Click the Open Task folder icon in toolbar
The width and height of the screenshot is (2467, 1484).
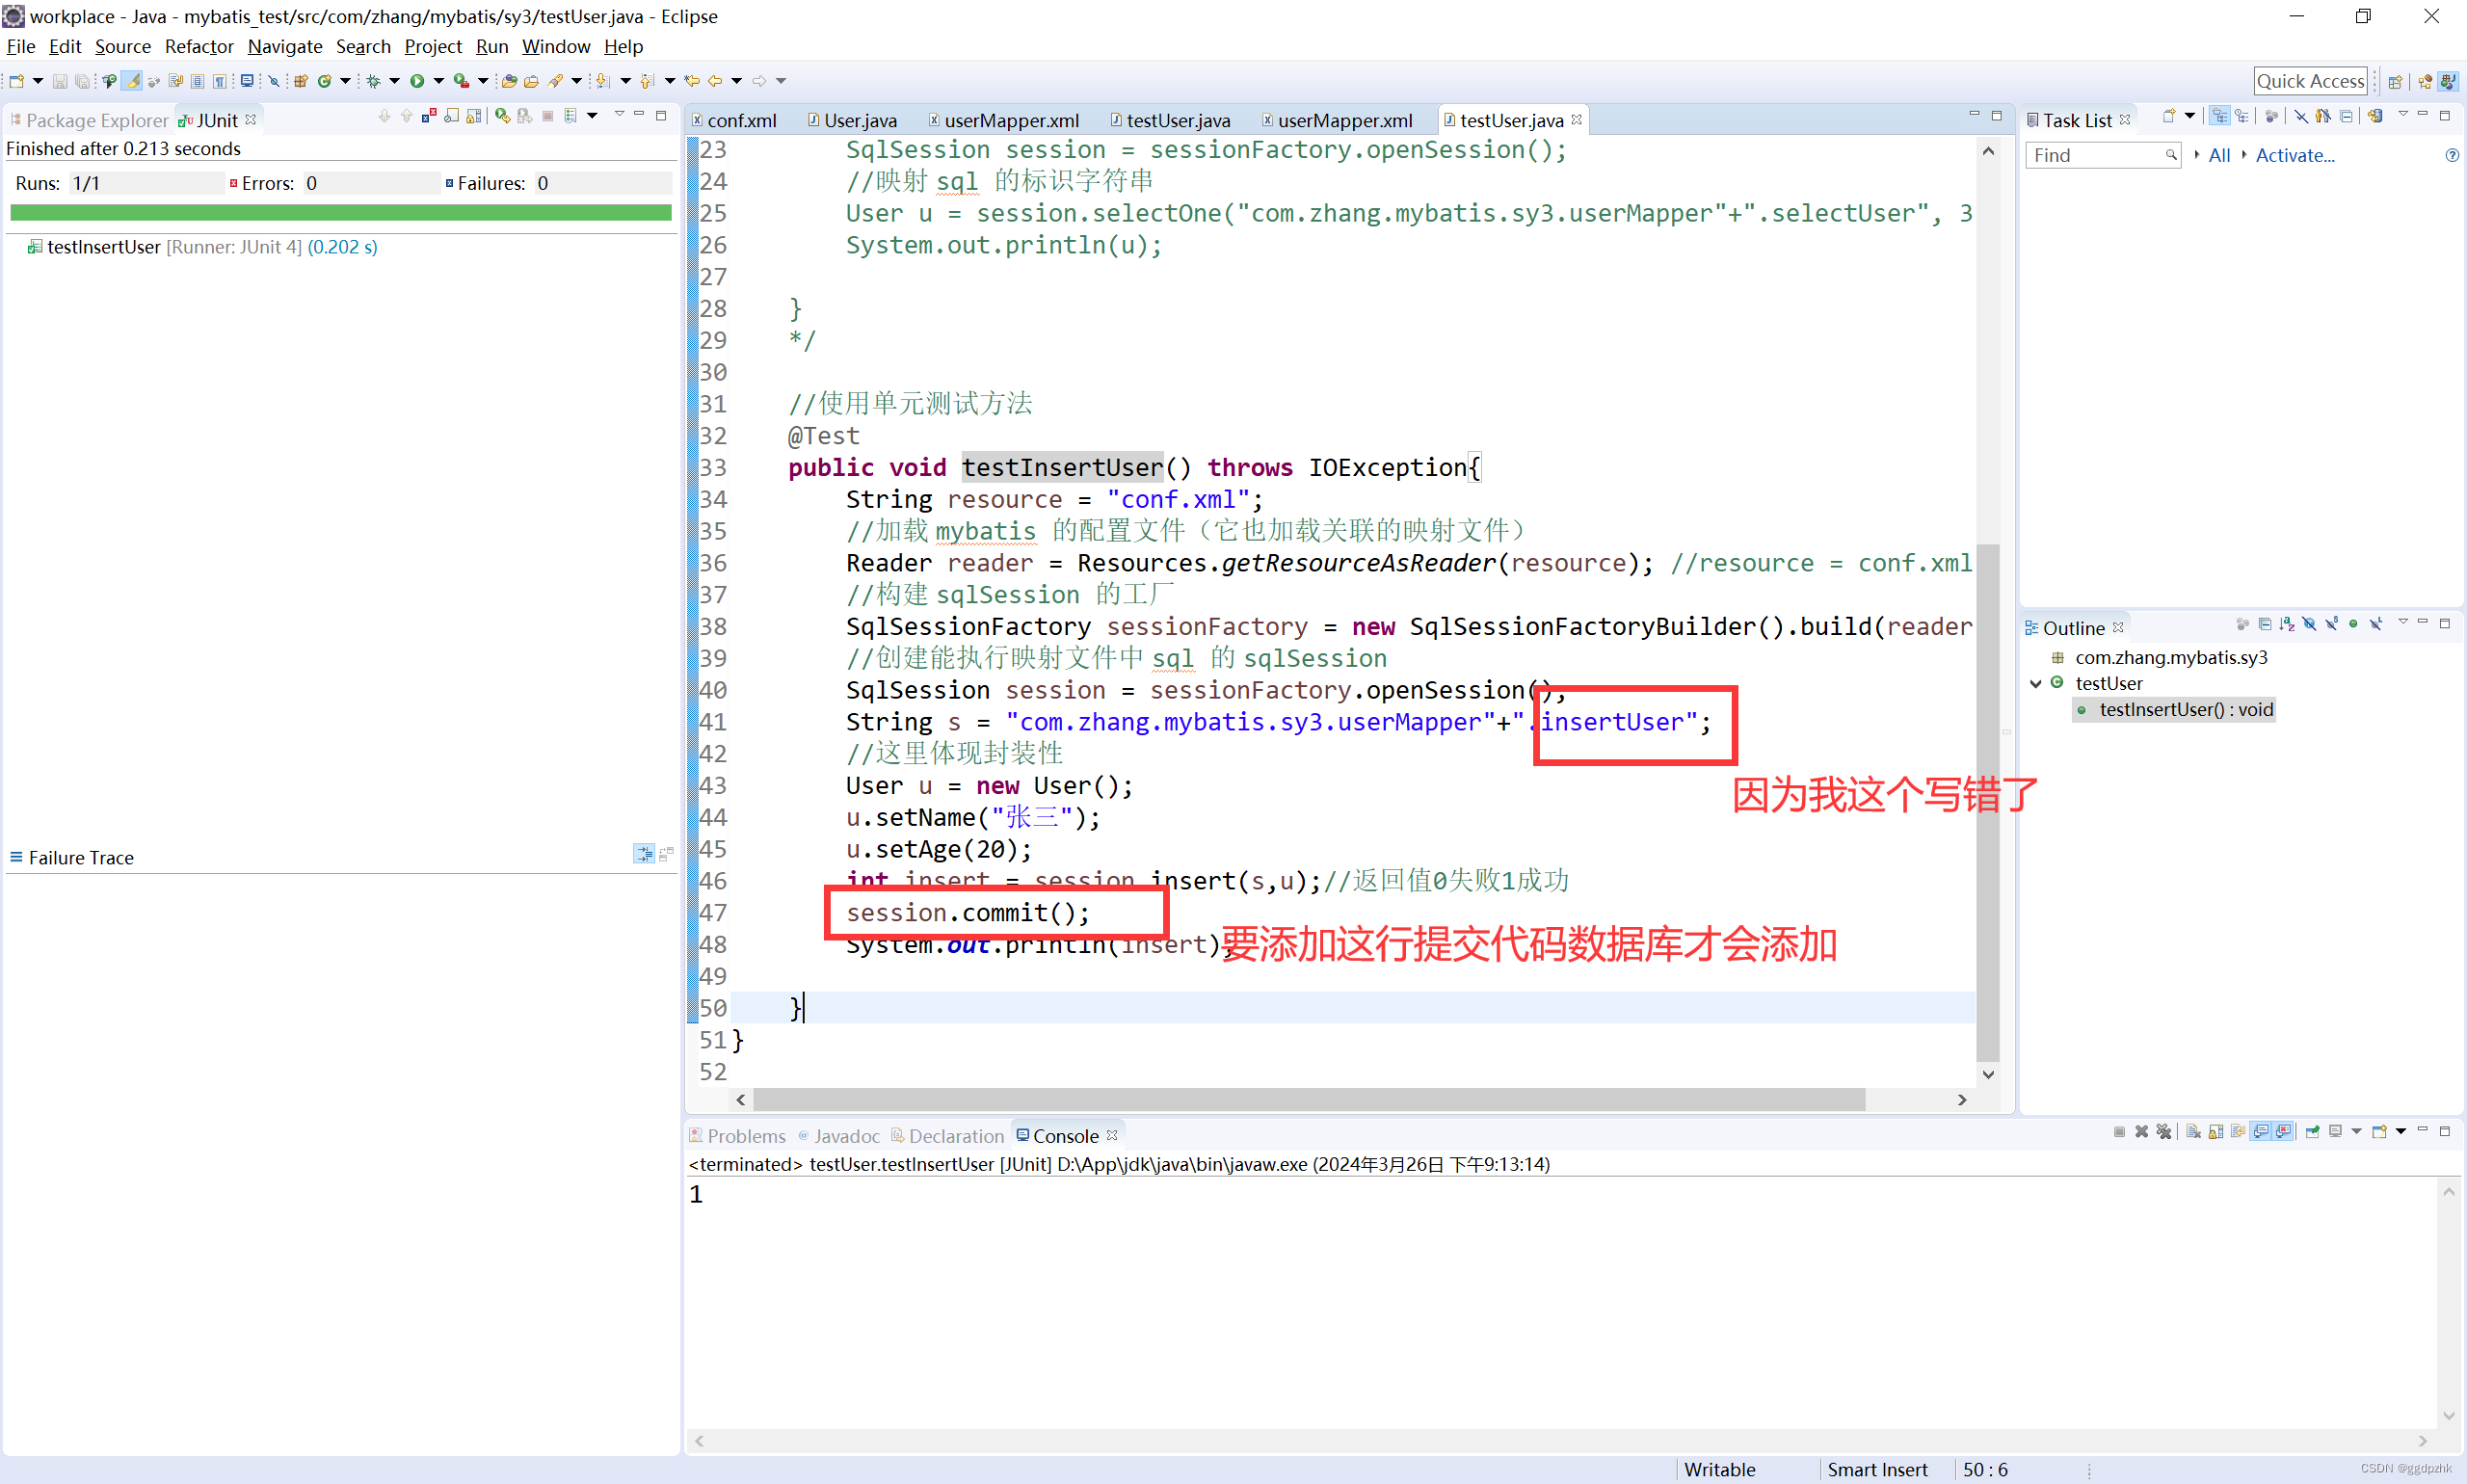(x=531, y=81)
